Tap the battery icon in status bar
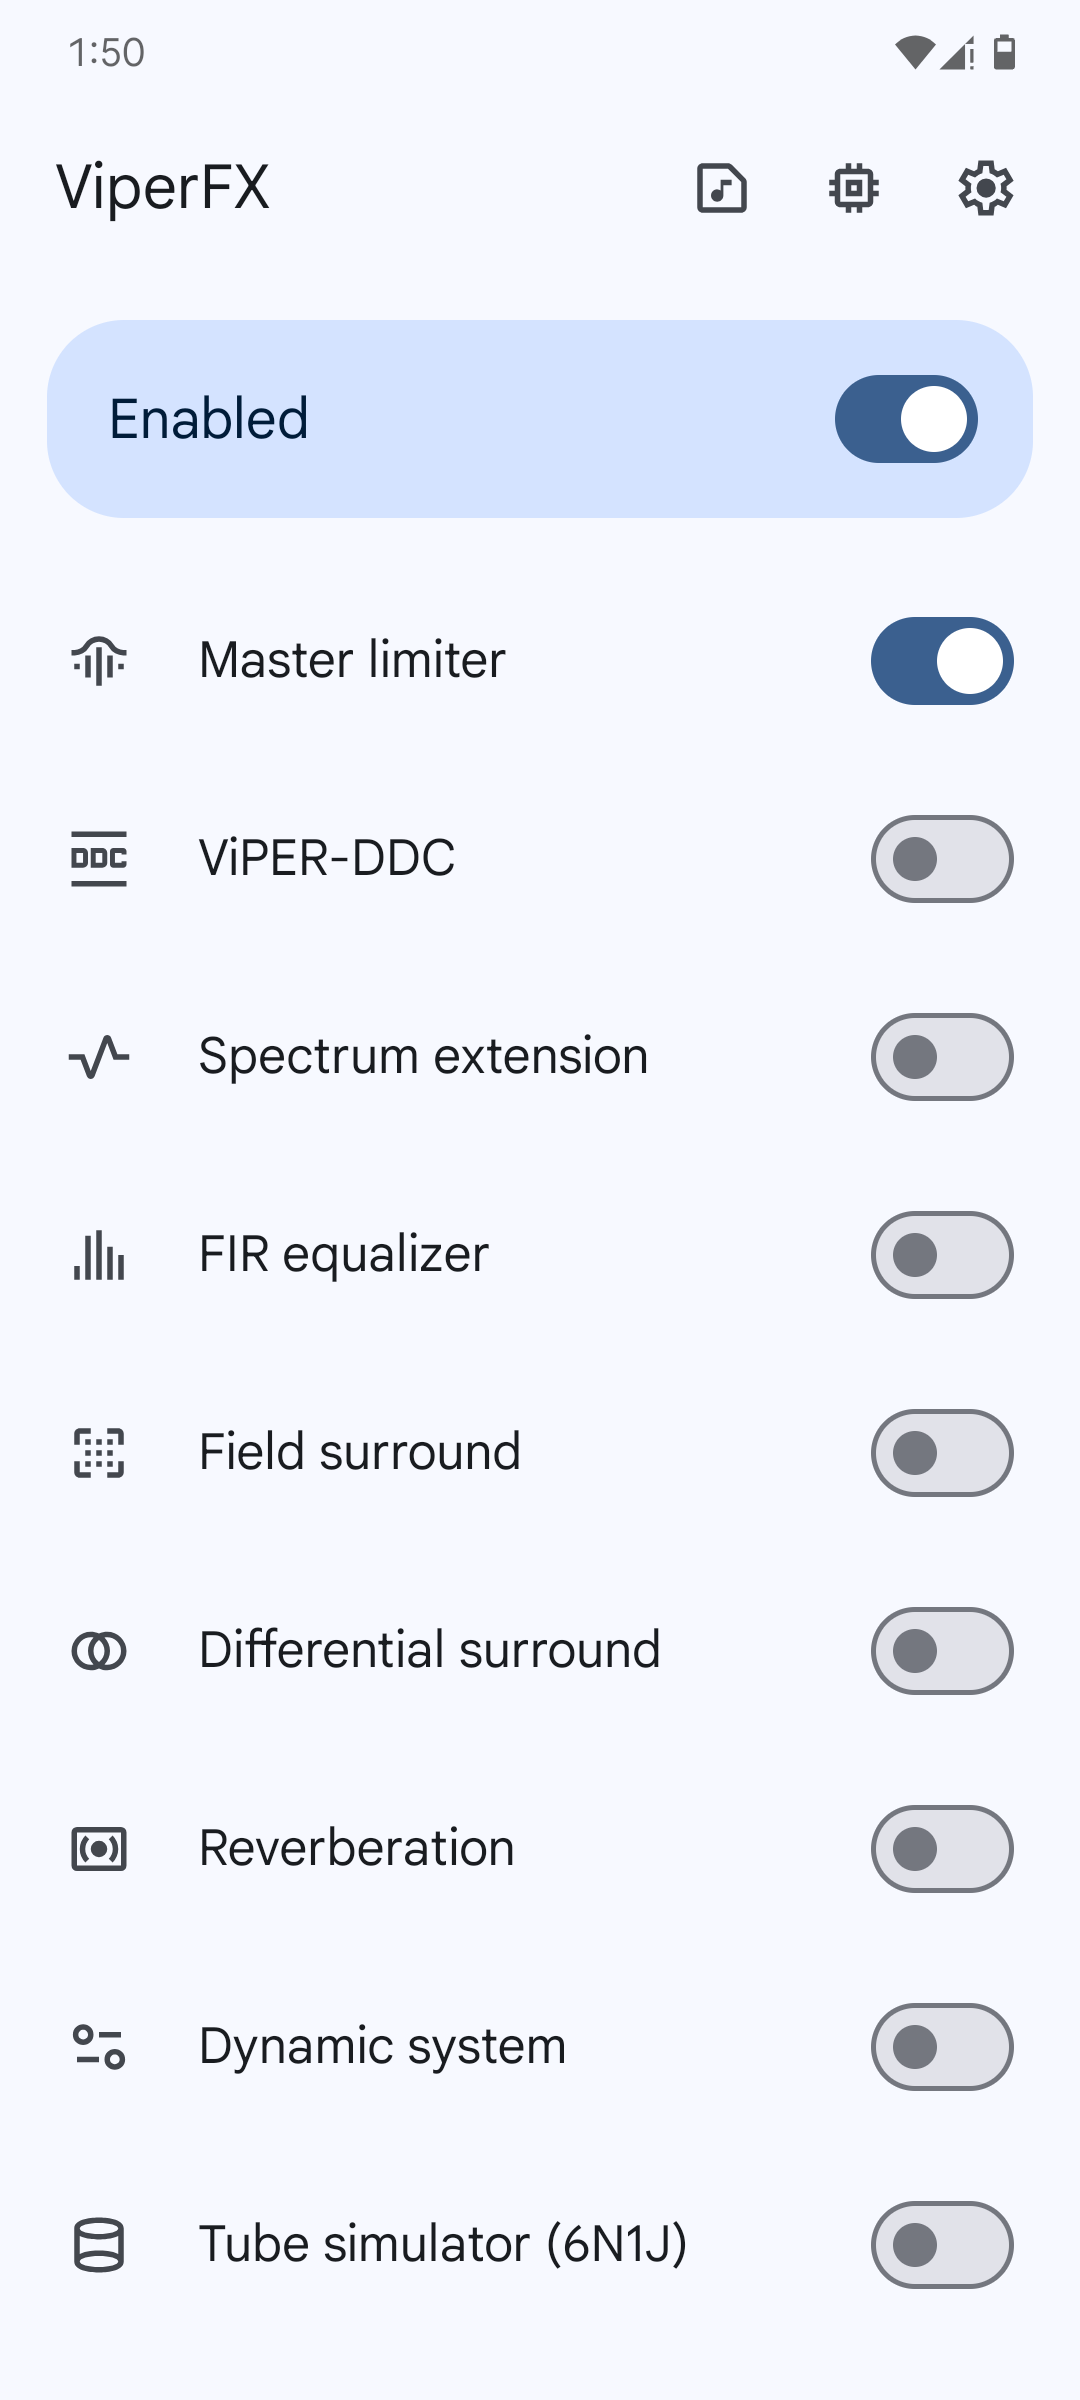 point(1005,52)
